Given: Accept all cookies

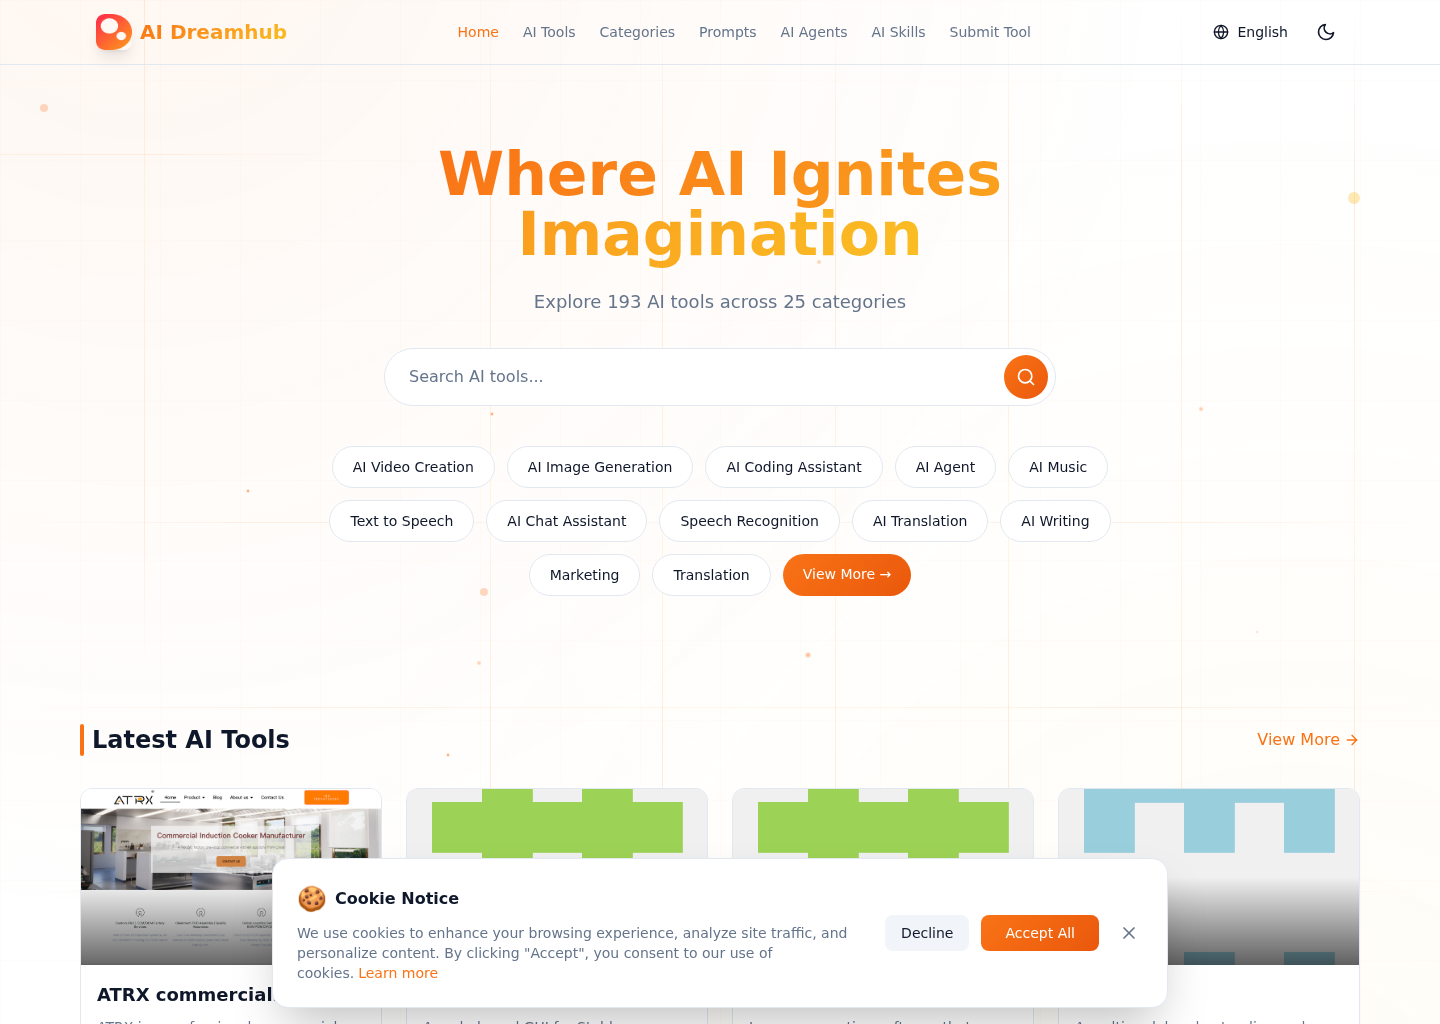Looking at the screenshot, I should click(x=1039, y=933).
